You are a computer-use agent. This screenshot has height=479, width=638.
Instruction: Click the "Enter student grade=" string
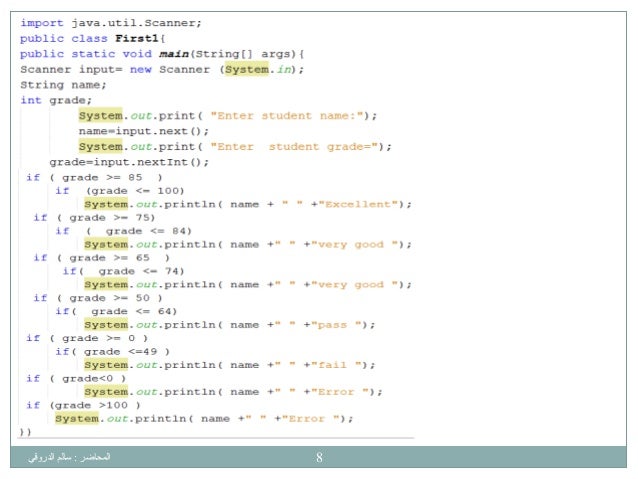click(x=295, y=147)
